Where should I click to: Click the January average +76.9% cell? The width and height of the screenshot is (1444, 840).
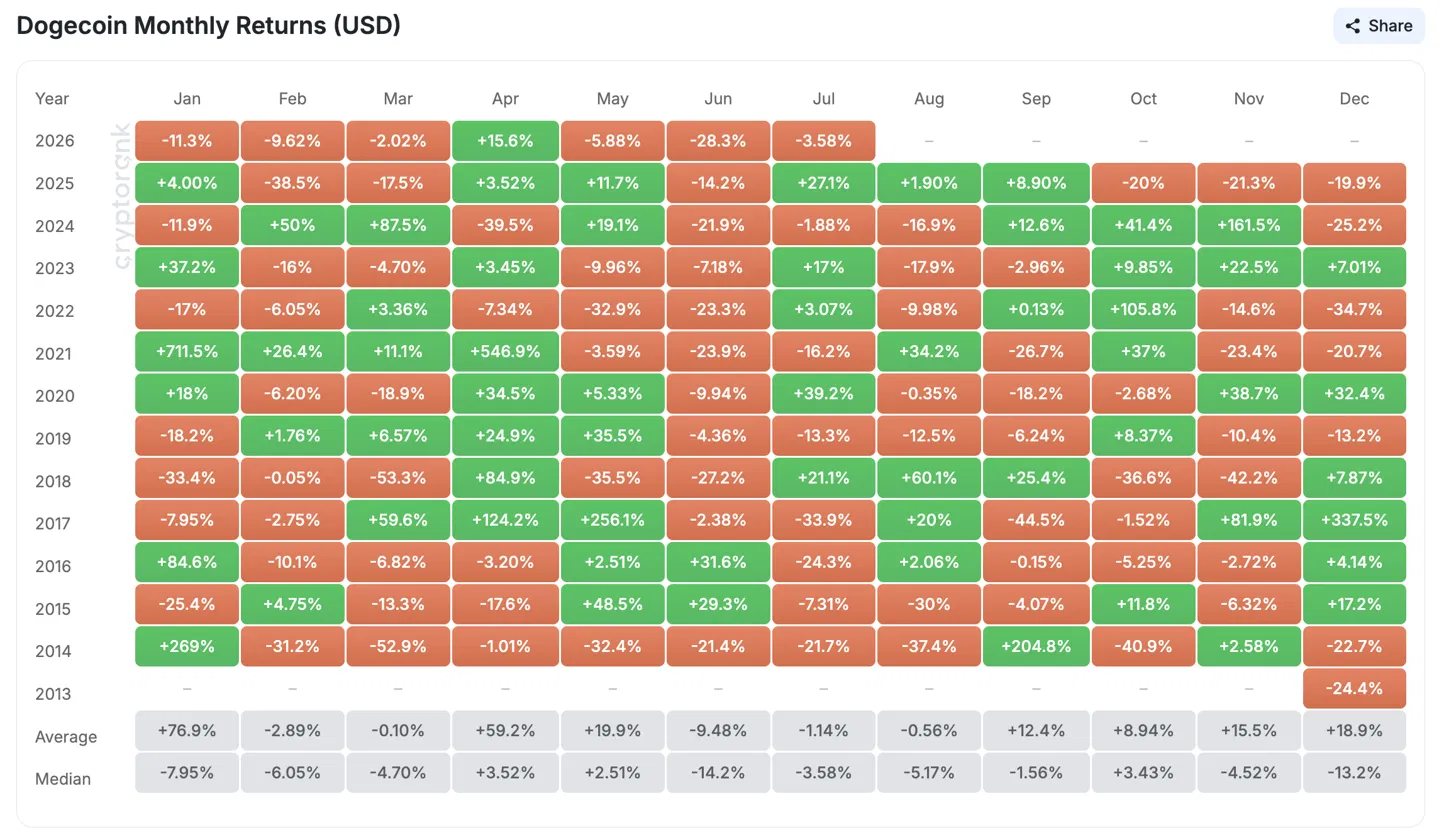187,730
